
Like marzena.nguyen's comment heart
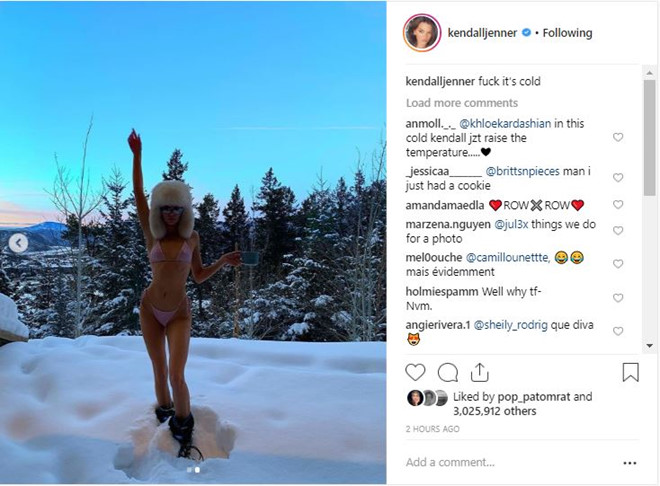point(617,231)
